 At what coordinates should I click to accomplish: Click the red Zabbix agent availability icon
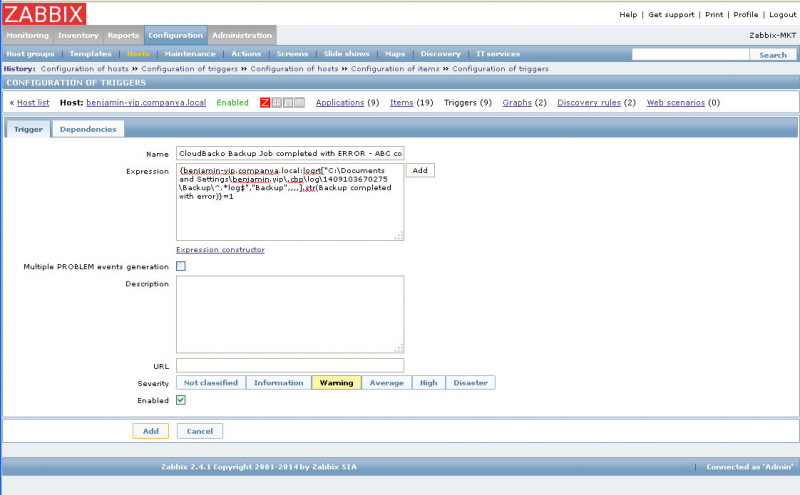[265, 103]
